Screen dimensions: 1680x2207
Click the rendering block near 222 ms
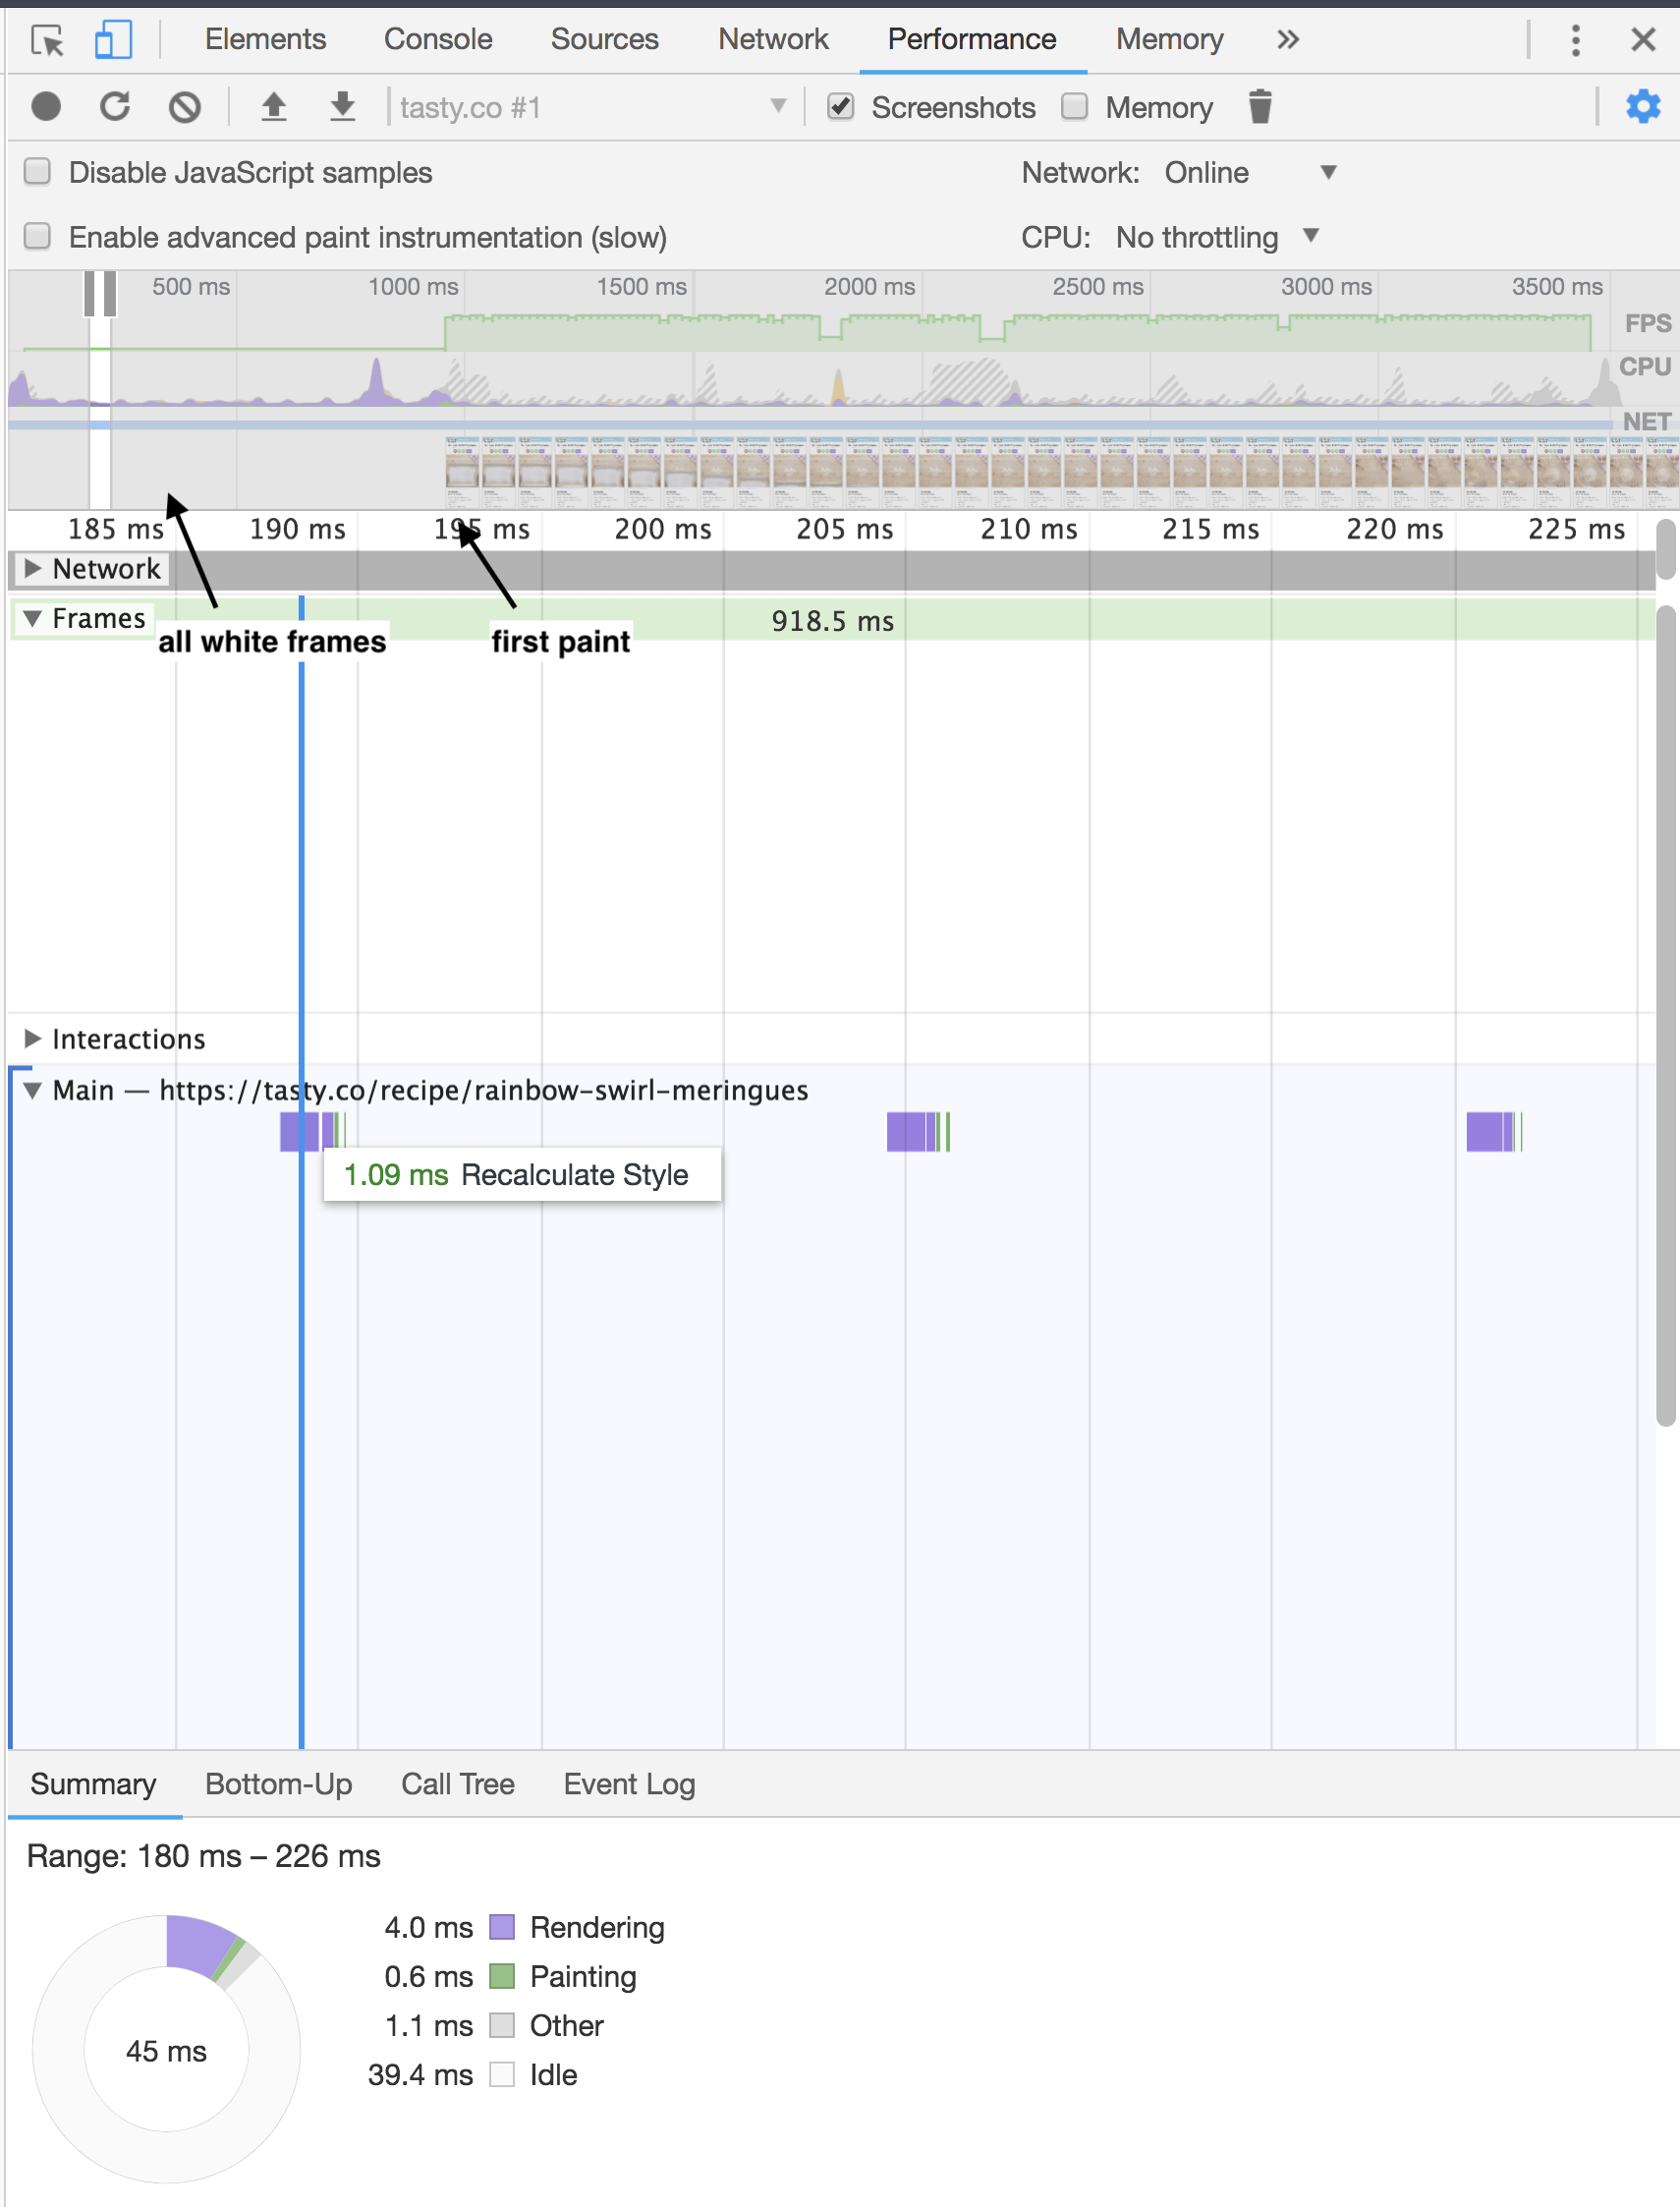tap(1484, 1132)
